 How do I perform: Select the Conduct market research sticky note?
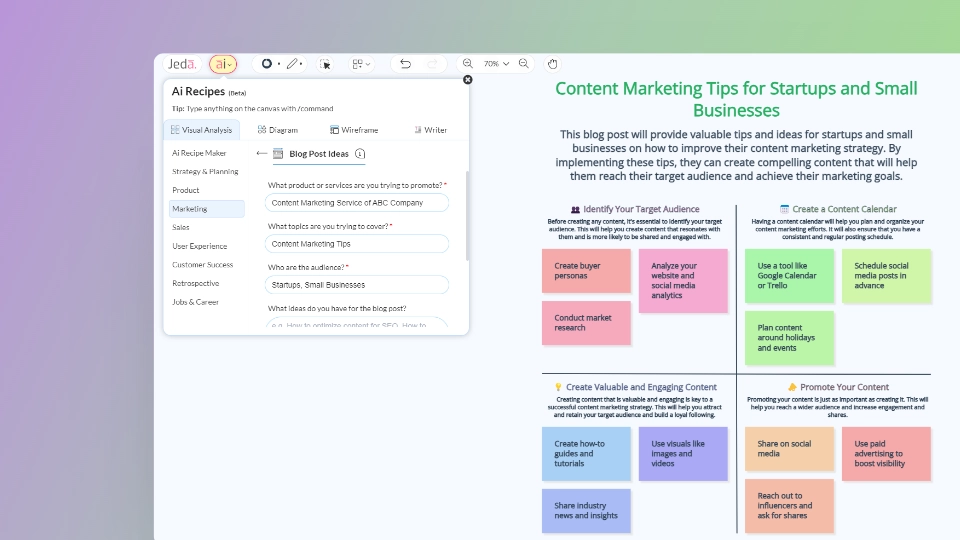pyautogui.click(x=586, y=323)
